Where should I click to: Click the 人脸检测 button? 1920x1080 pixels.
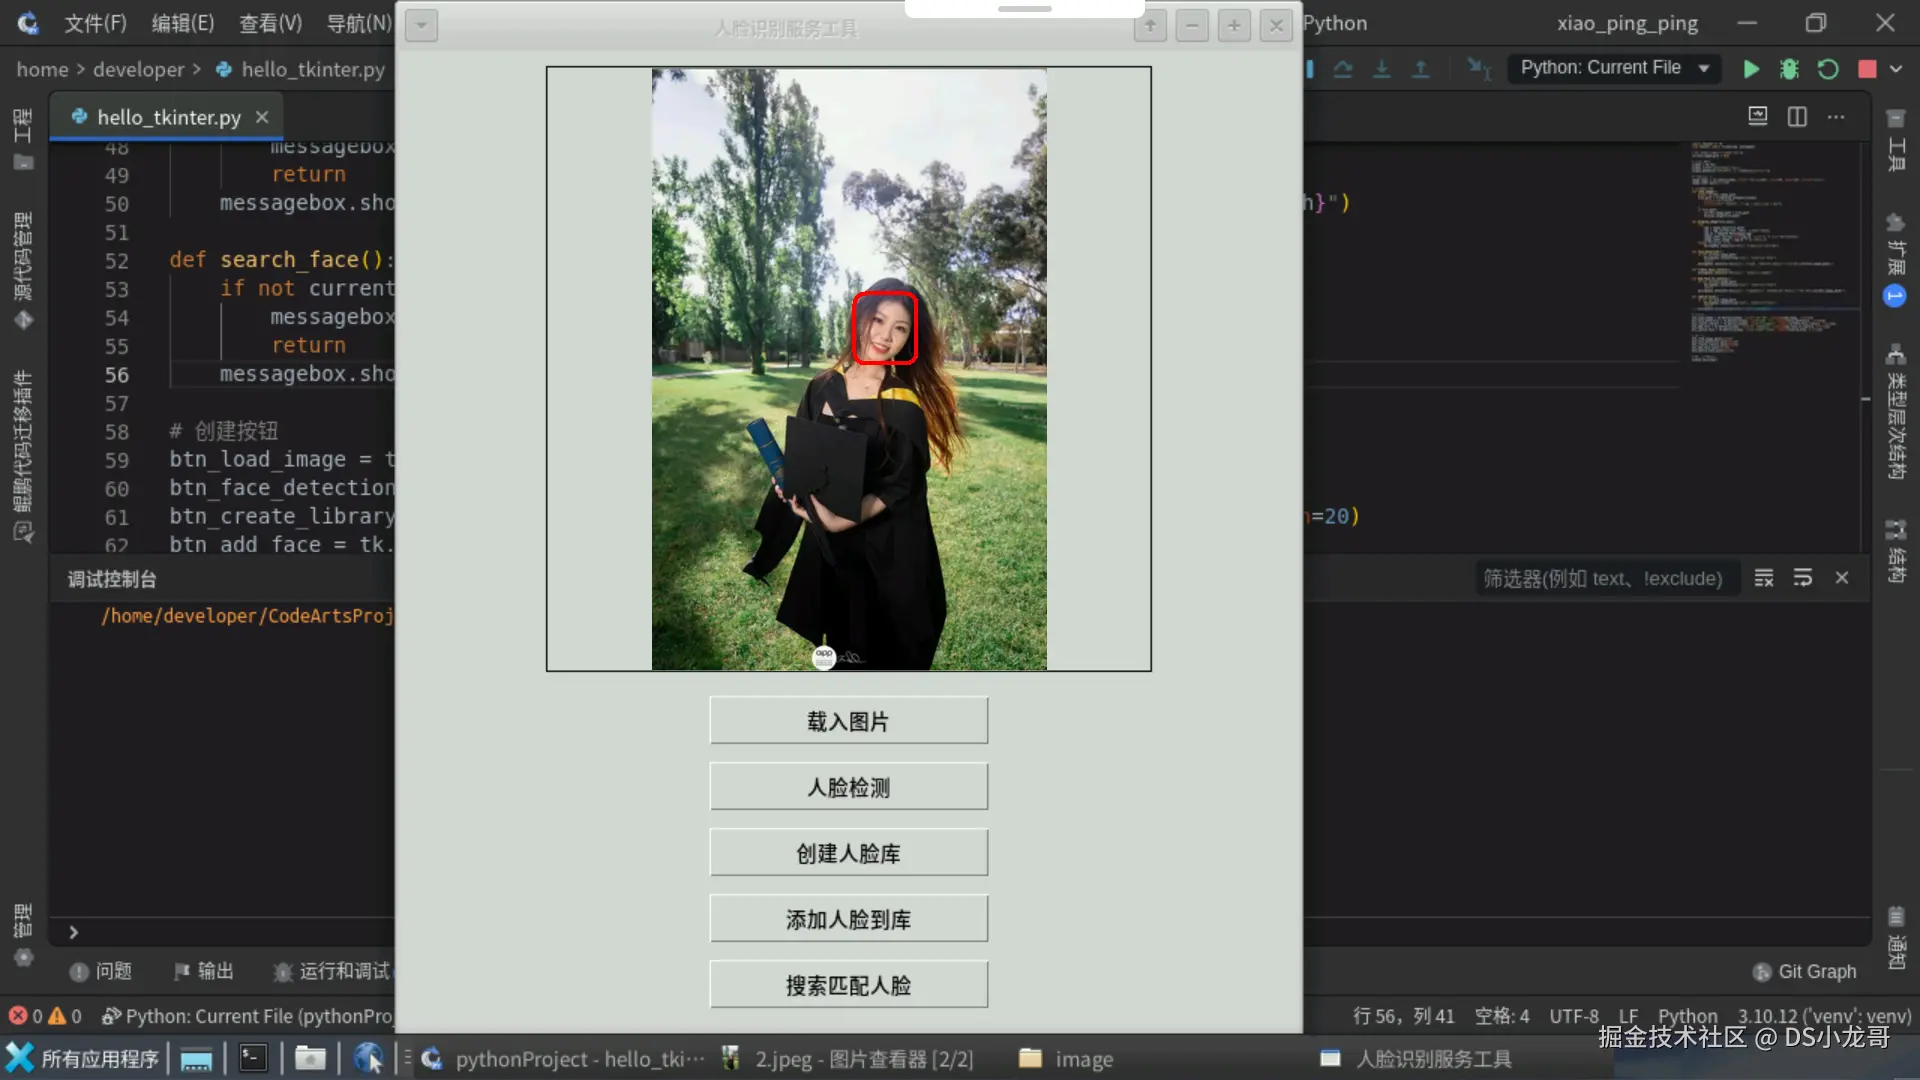click(848, 787)
